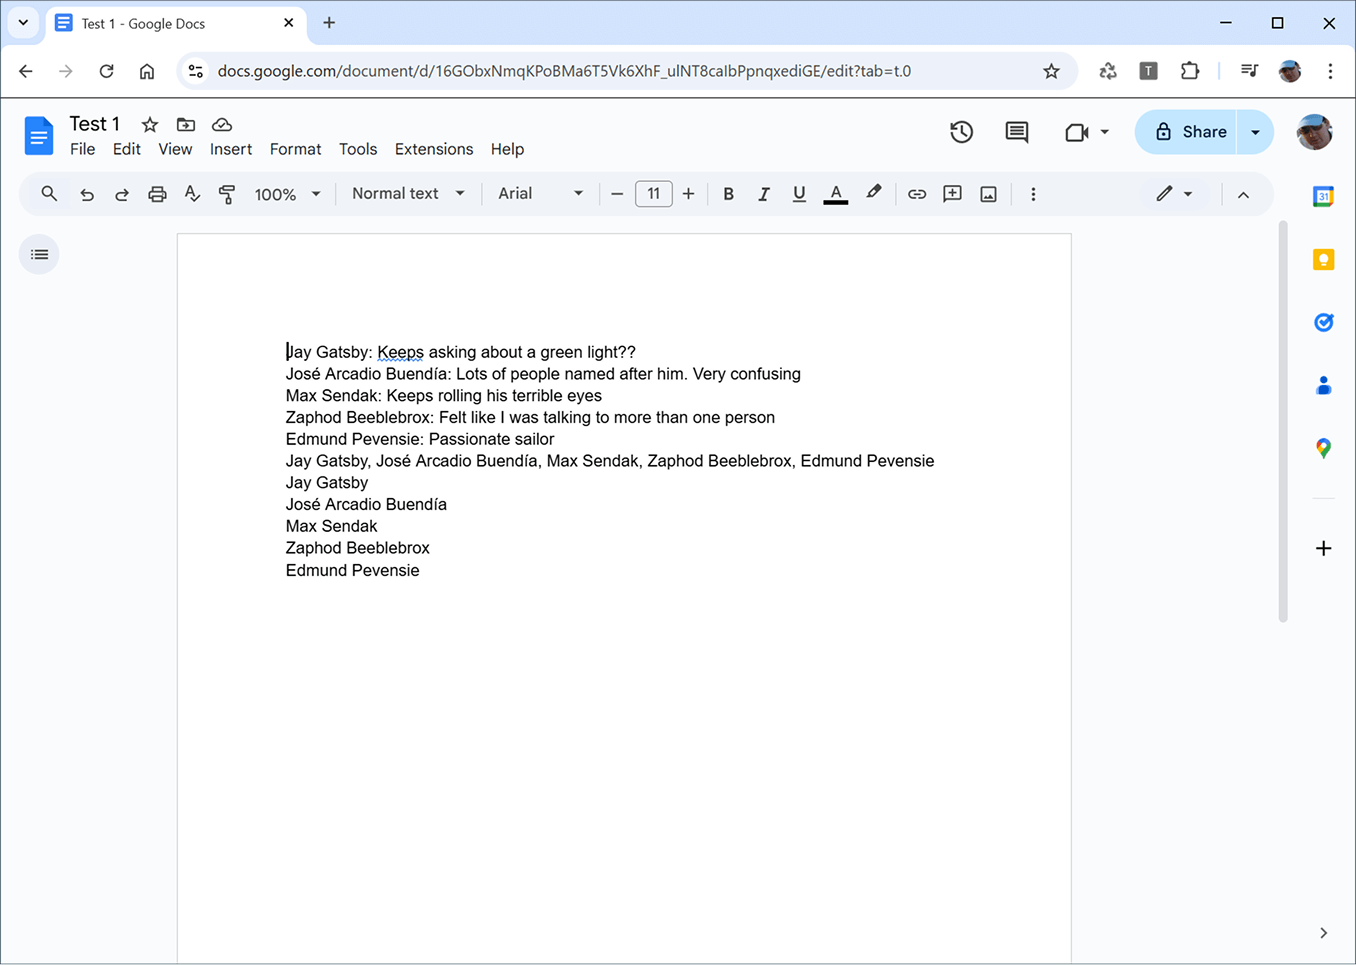Decrease the font size
This screenshot has height=965, width=1356.
[617, 194]
